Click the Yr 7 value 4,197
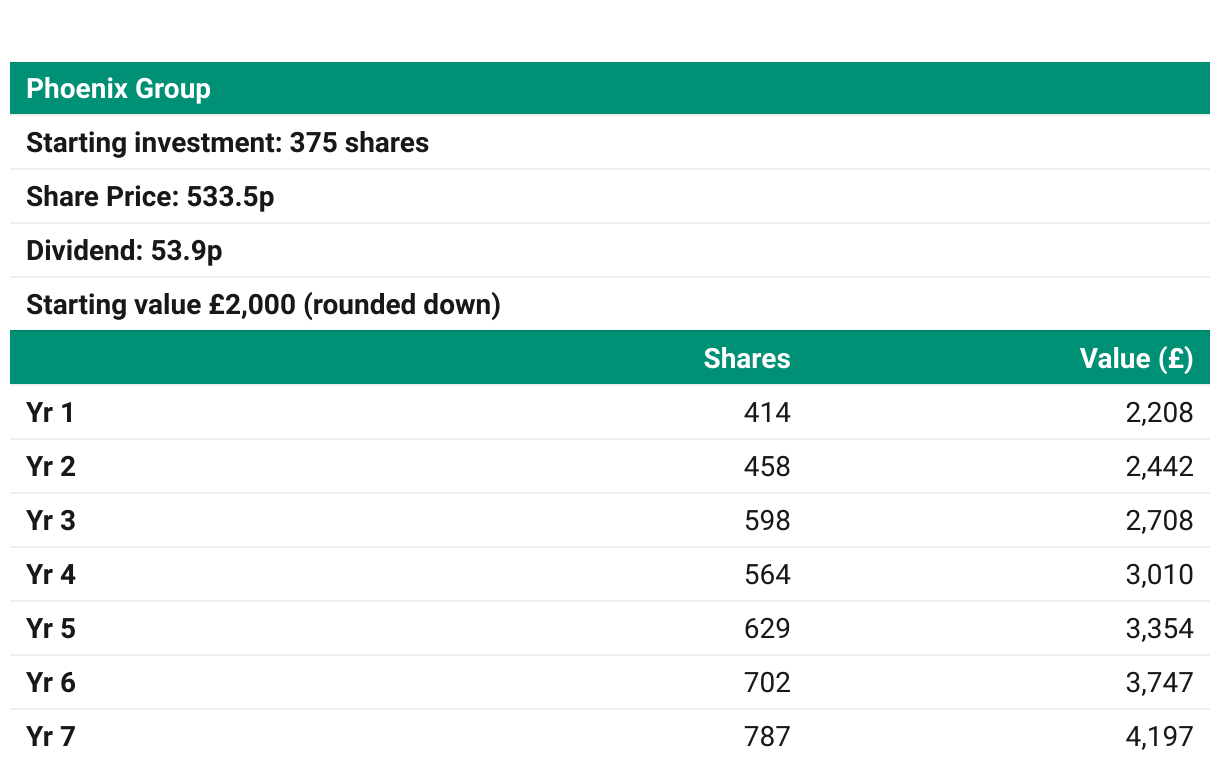The width and height of the screenshot is (1220, 772). coord(1159,736)
